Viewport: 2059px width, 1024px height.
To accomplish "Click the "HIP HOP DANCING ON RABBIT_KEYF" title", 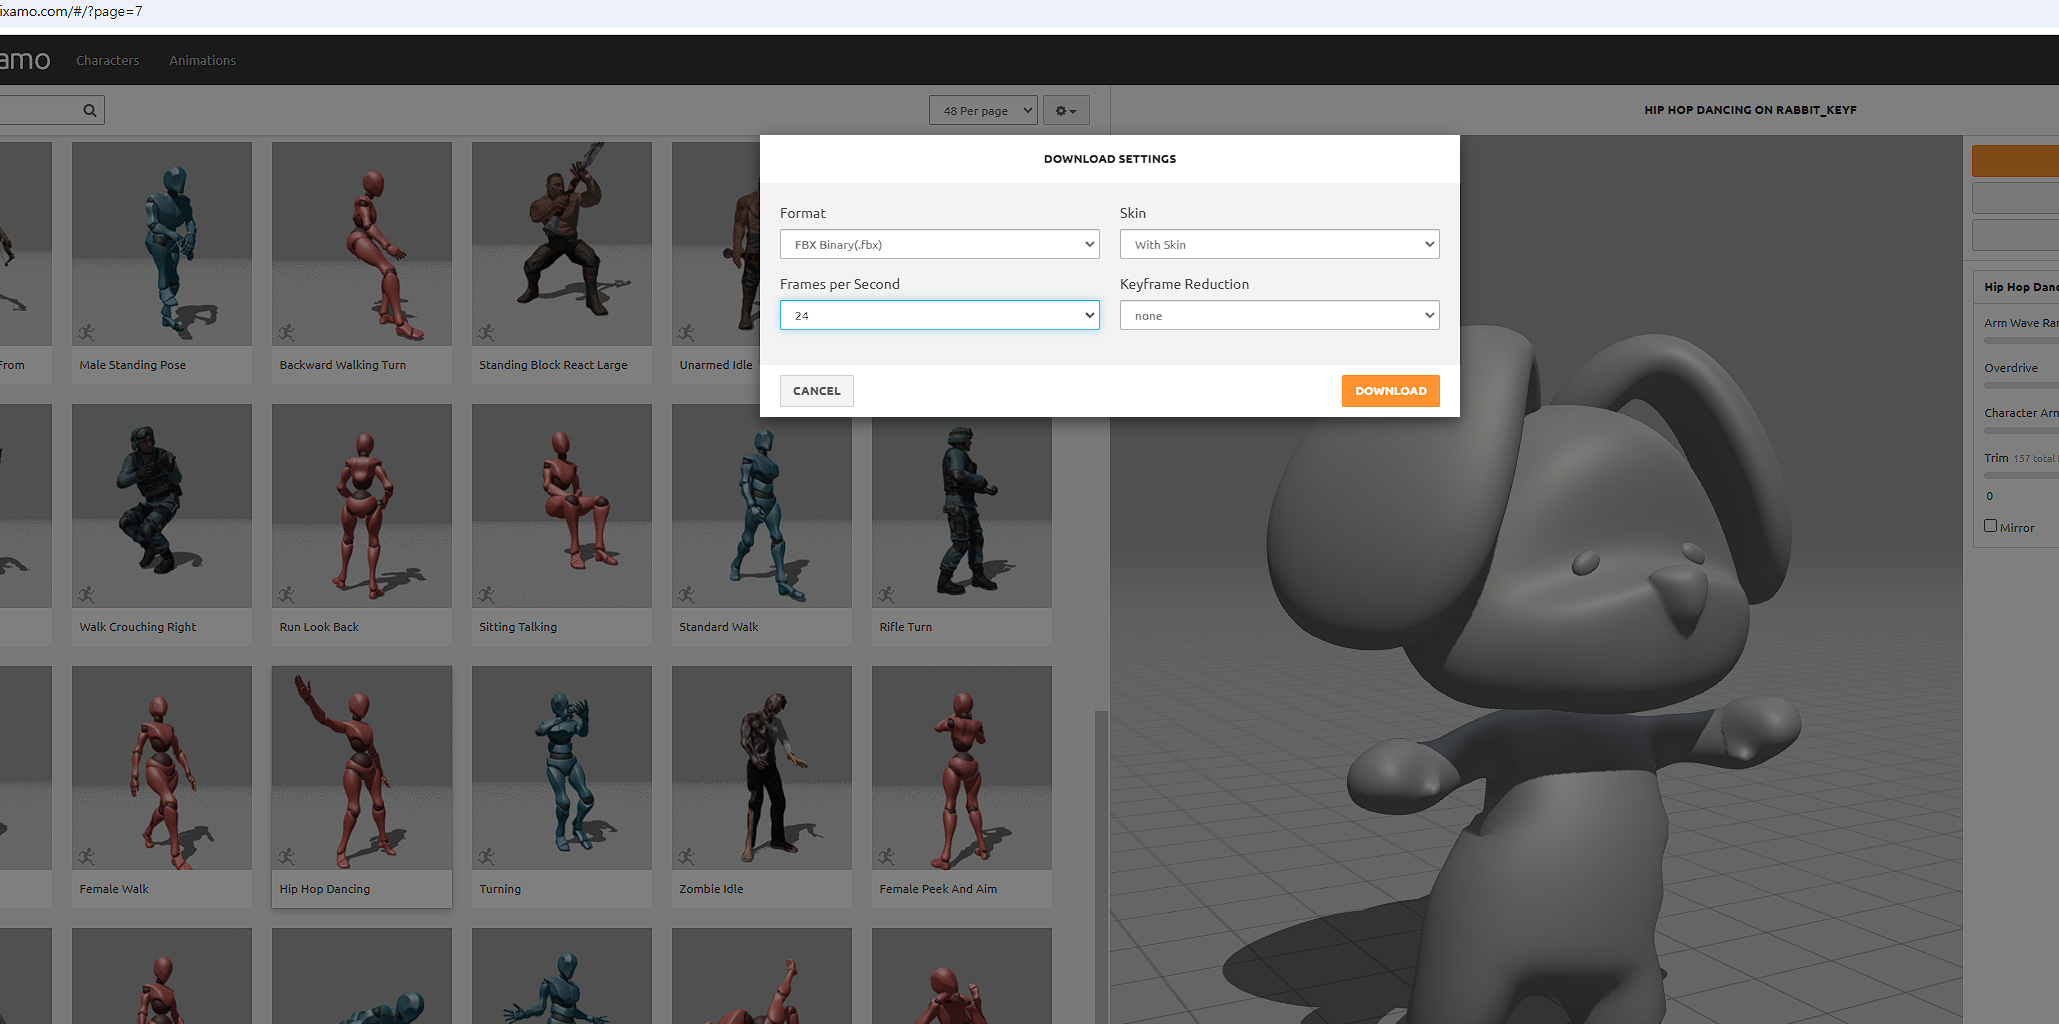I will [1750, 110].
